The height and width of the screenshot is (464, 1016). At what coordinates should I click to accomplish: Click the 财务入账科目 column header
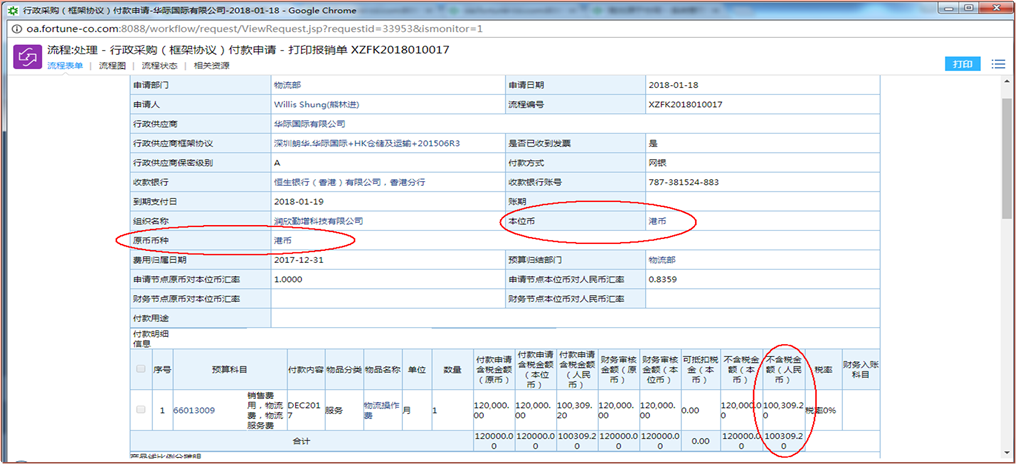coord(860,369)
